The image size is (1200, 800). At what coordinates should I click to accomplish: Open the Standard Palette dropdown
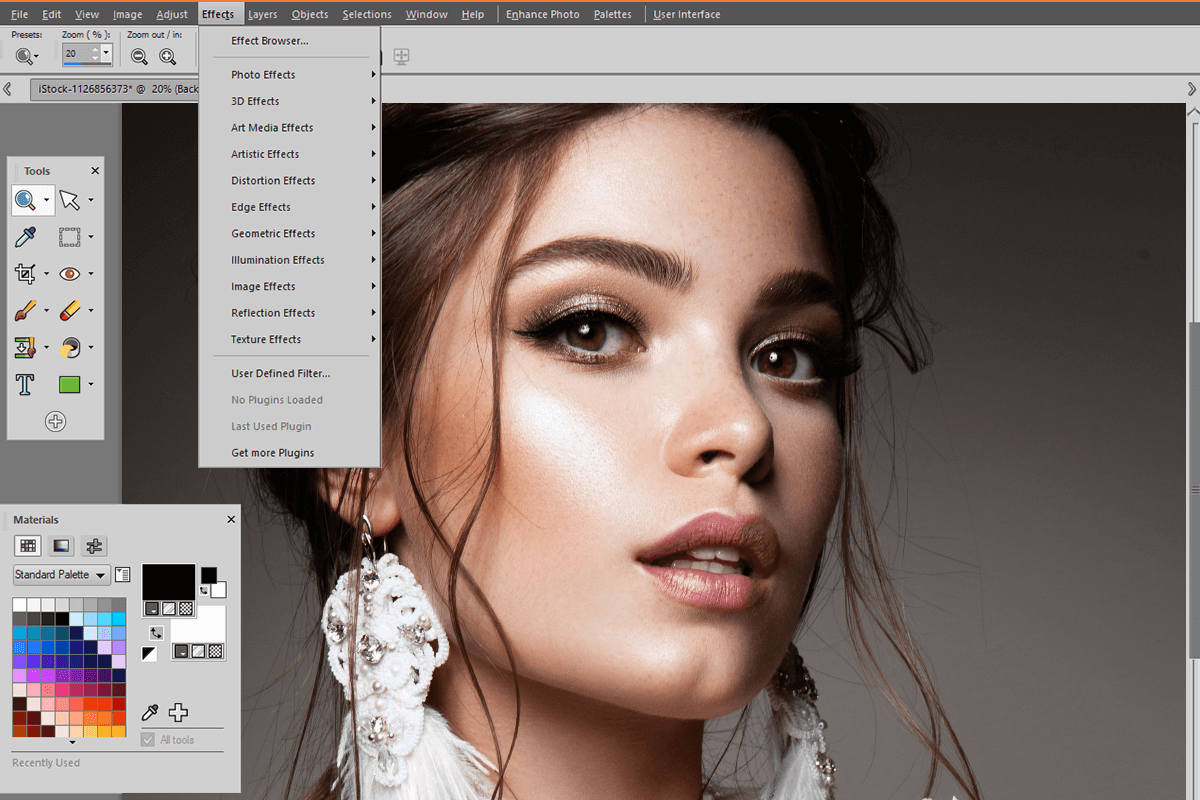tap(60, 574)
